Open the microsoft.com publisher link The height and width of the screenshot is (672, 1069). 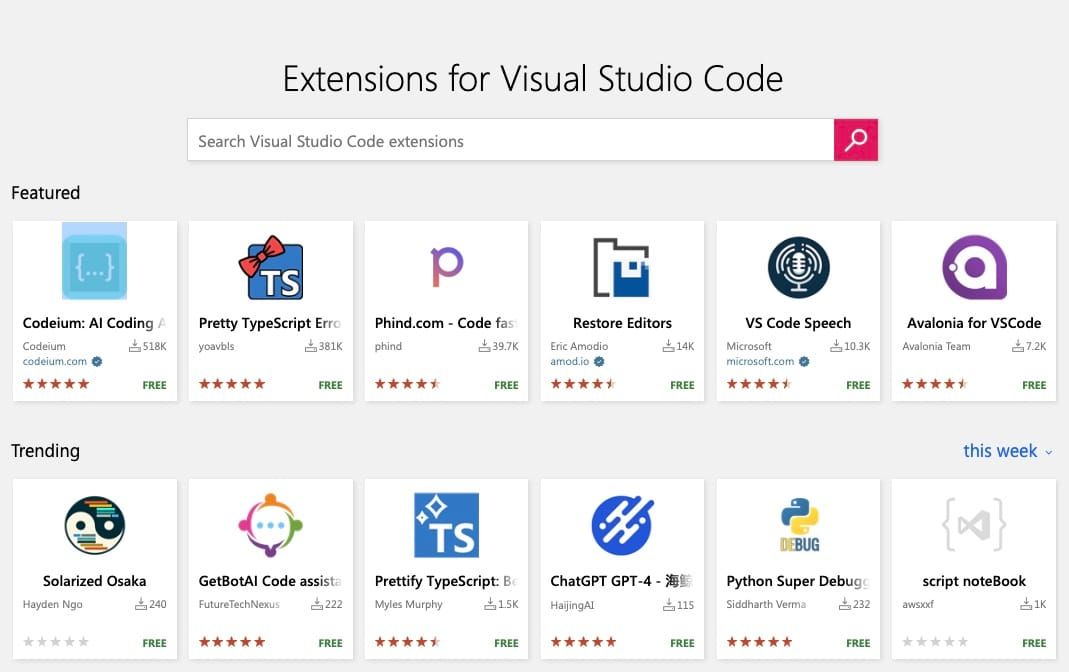(758, 361)
